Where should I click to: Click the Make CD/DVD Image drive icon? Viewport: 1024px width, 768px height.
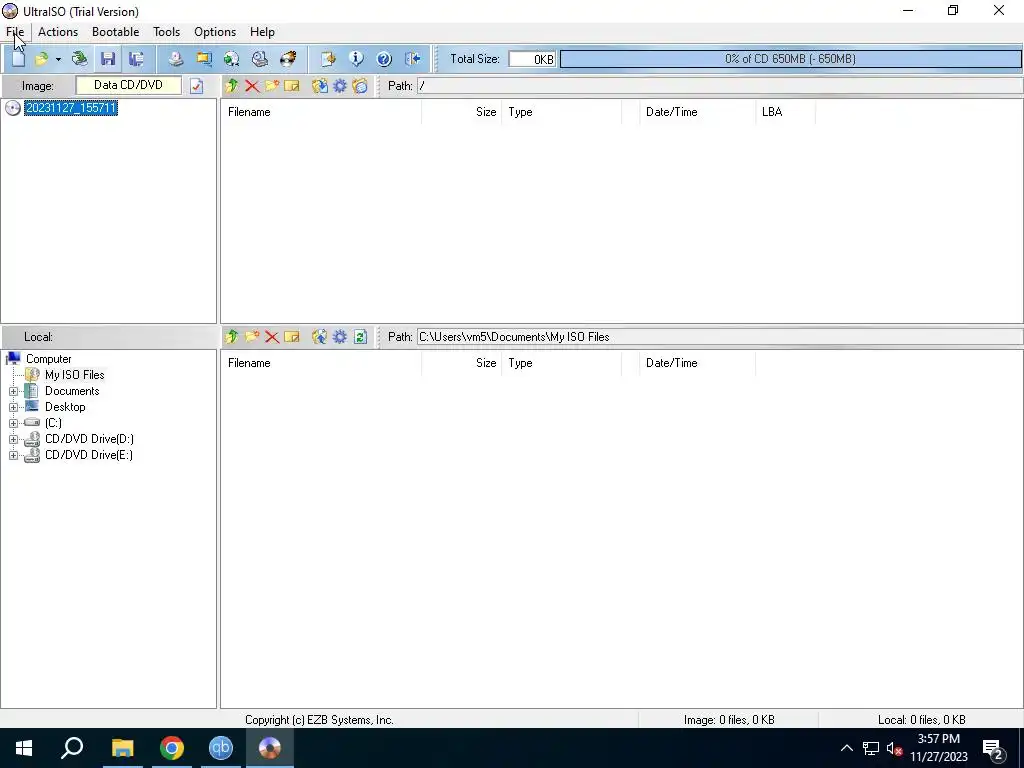click(176, 59)
